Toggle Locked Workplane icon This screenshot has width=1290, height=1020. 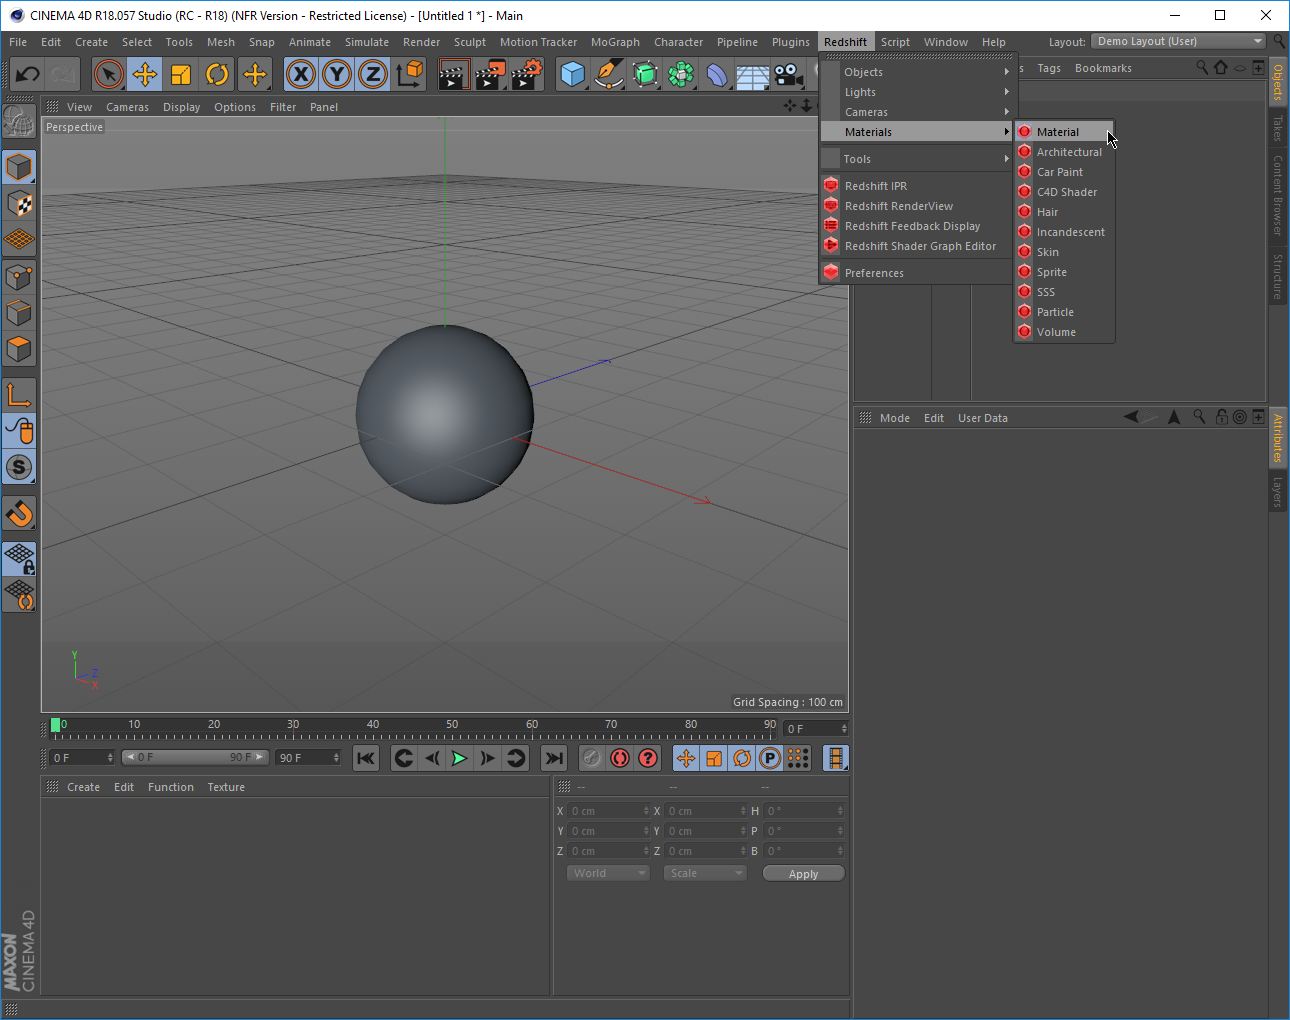pyautogui.click(x=19, y=558)
